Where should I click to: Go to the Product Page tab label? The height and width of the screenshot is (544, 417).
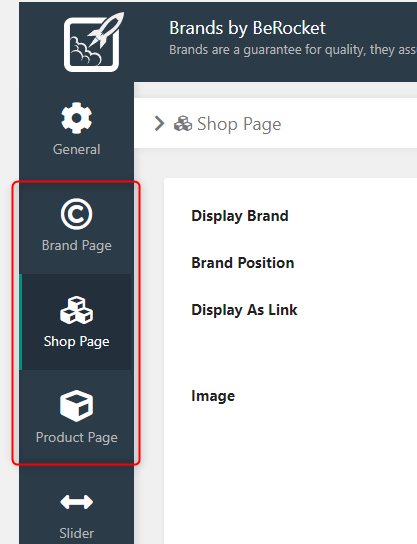[x=77, y=437]
